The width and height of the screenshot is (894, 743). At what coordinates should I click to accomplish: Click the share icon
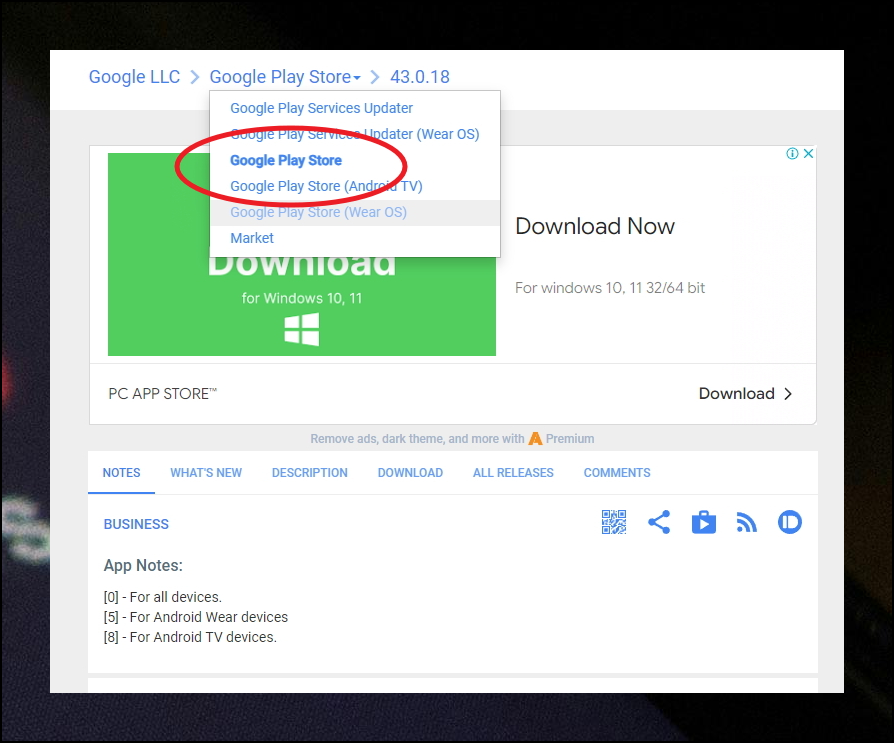[659, 522]
